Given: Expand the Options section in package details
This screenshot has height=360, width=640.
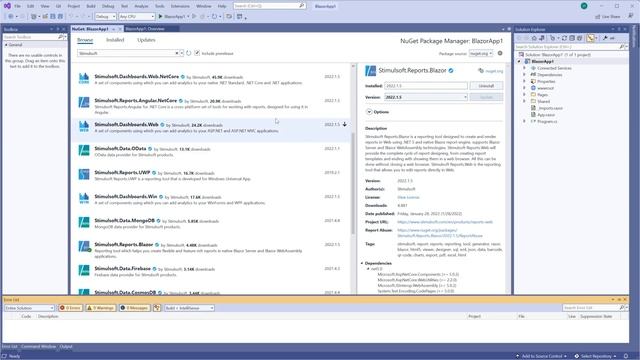Looking at the screenshot, I should click(369, 112).
